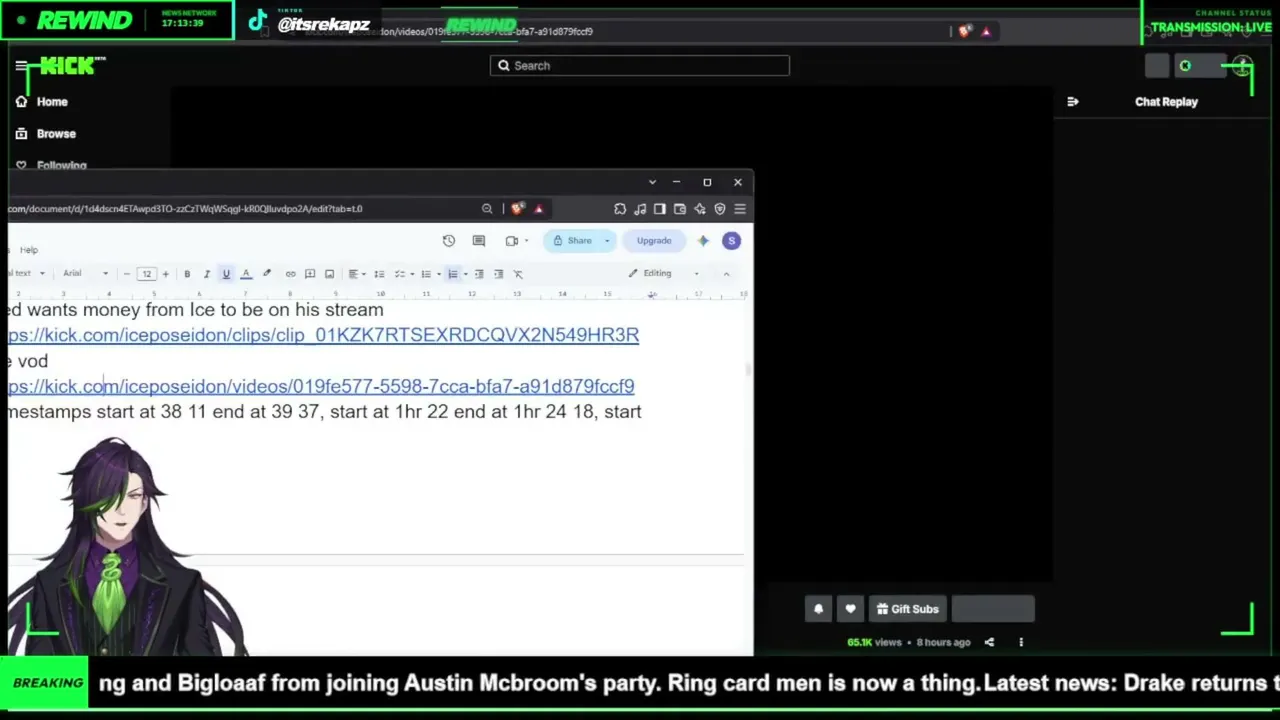This screenshot has width=1280, height=720.
Task: Click the notification bell button on Kick
Action: click(x=819, y=609)
